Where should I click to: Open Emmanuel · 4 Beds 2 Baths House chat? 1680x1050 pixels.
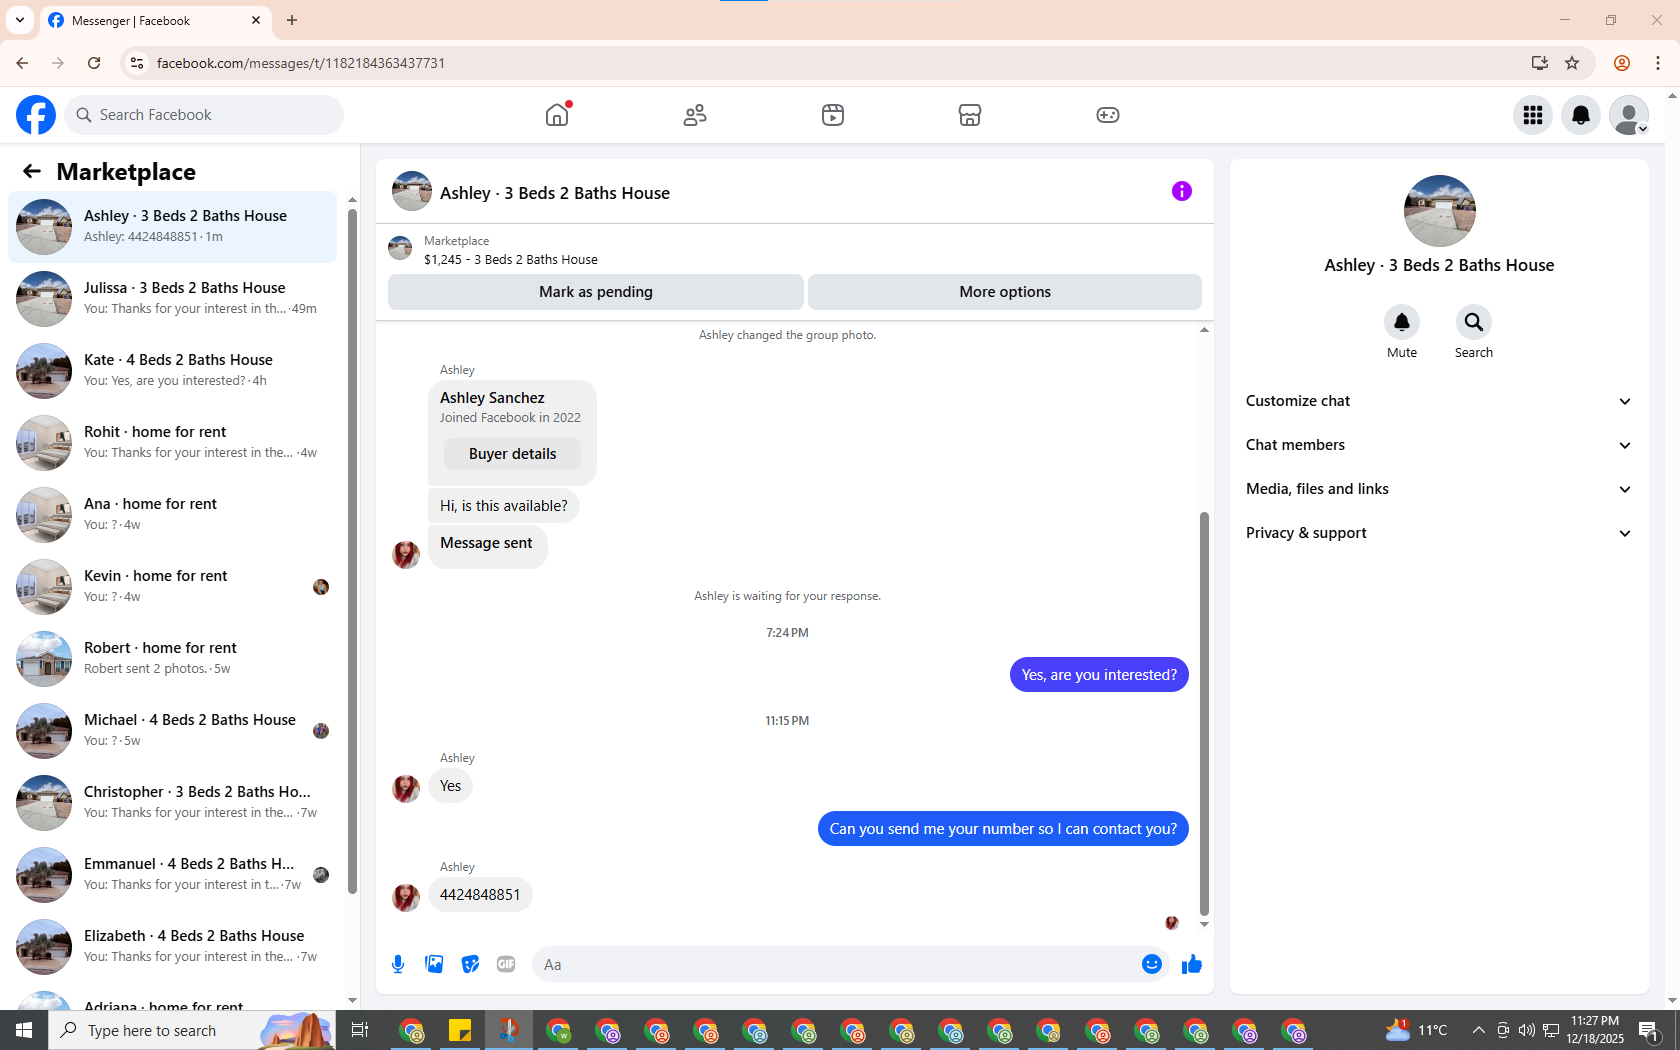(172, 874)
